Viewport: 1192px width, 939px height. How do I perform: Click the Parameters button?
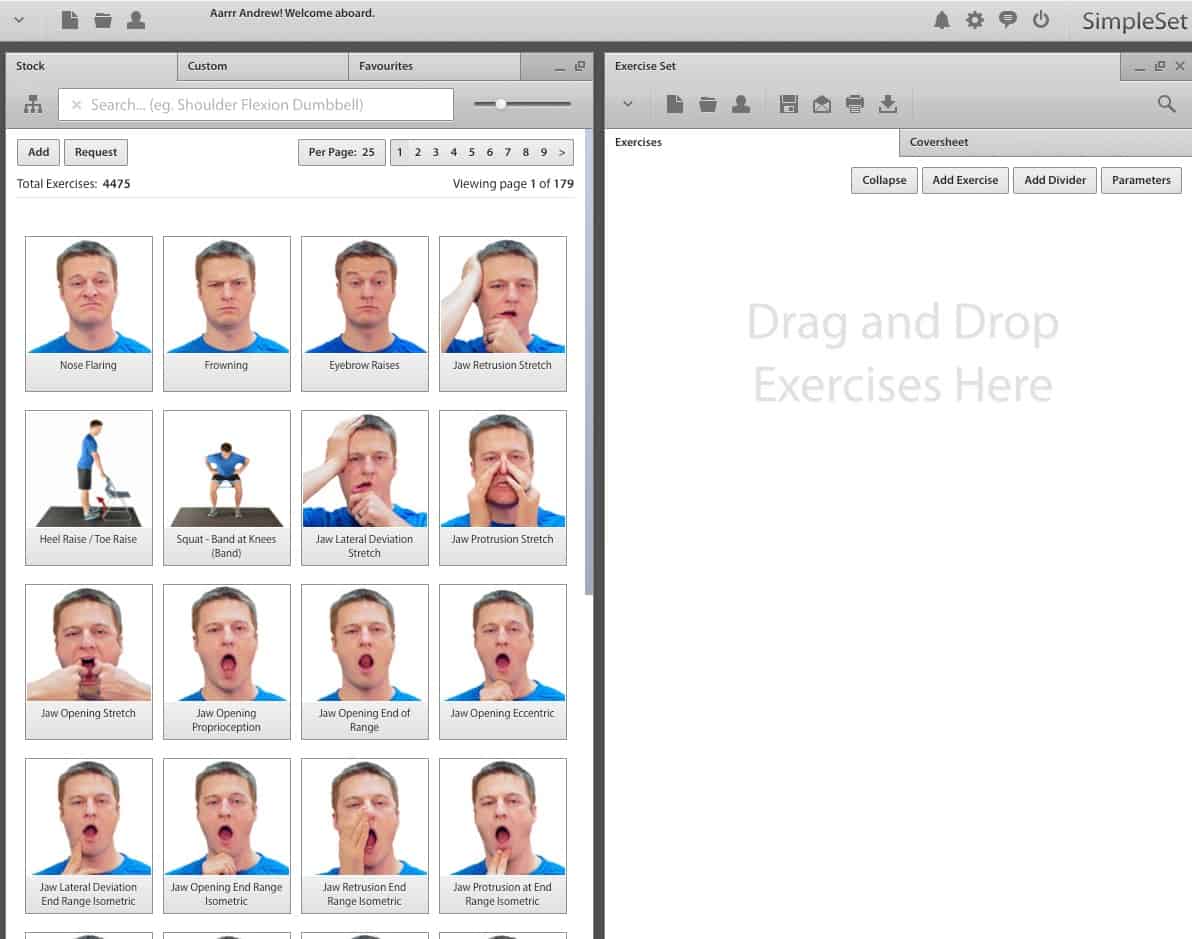[x=1141, y=180]
